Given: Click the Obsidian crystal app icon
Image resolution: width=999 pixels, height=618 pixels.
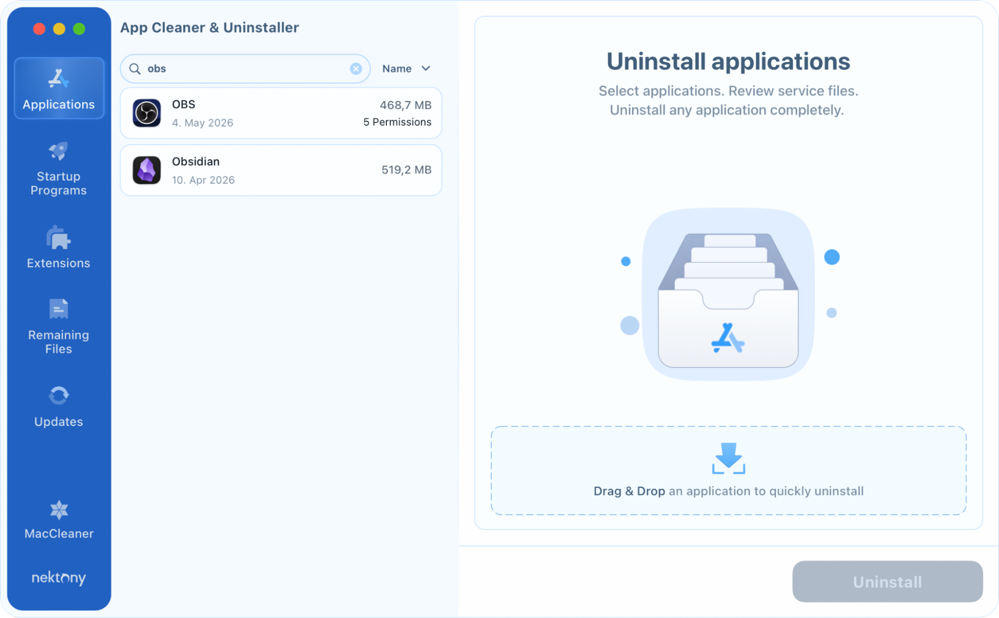Looking at the screenshot, I should pyautogui.click(x=147, y=170).
